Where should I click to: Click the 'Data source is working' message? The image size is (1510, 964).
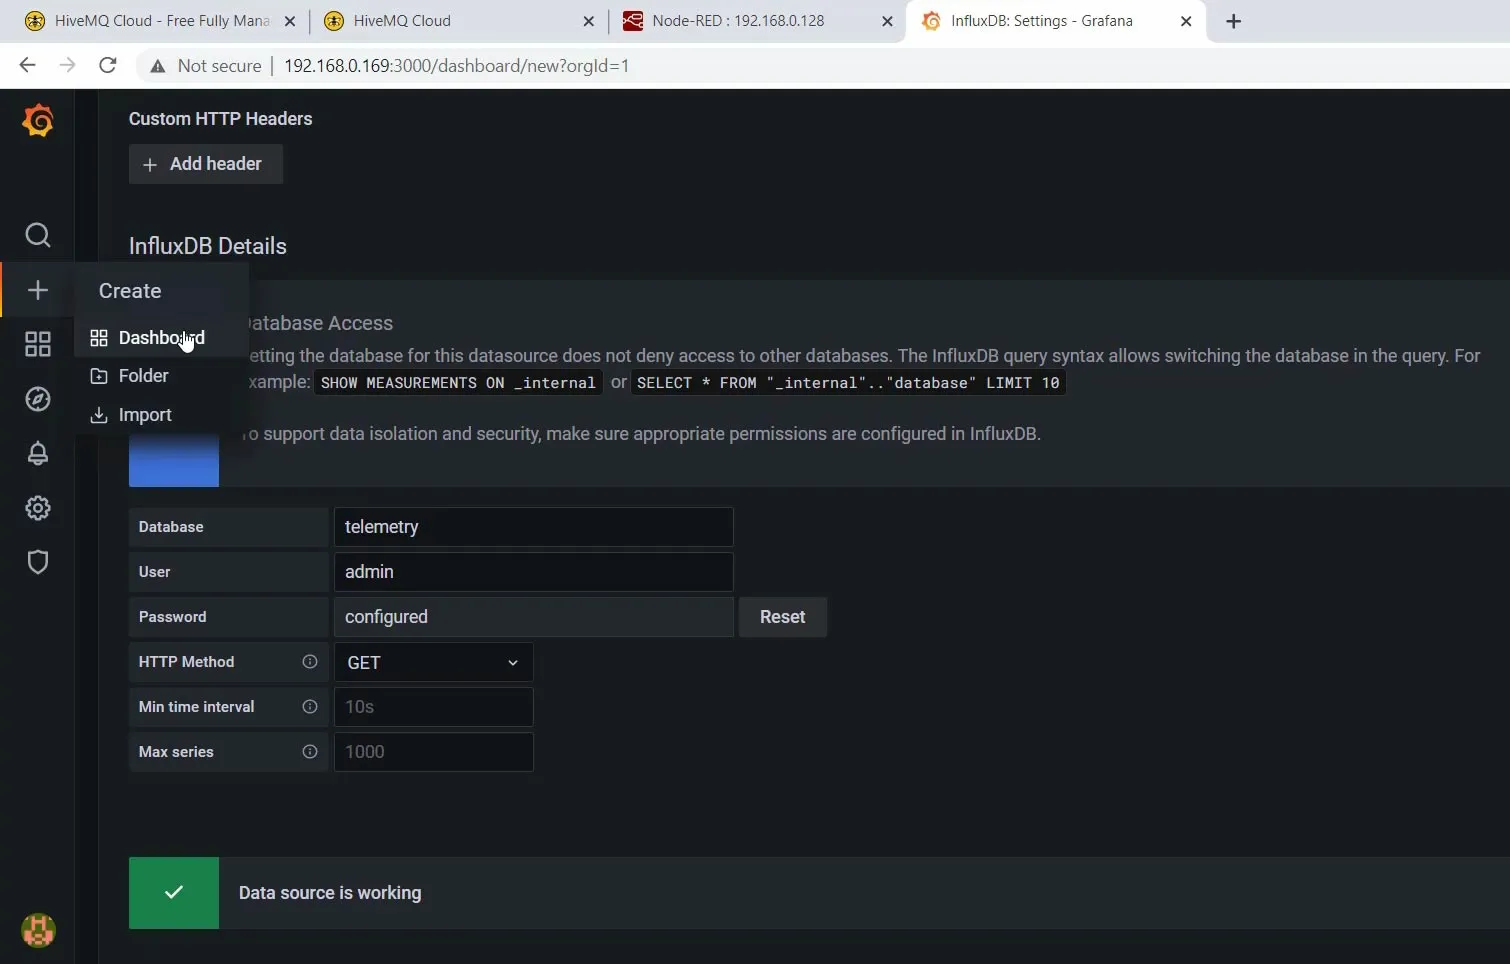click(330, 893)
